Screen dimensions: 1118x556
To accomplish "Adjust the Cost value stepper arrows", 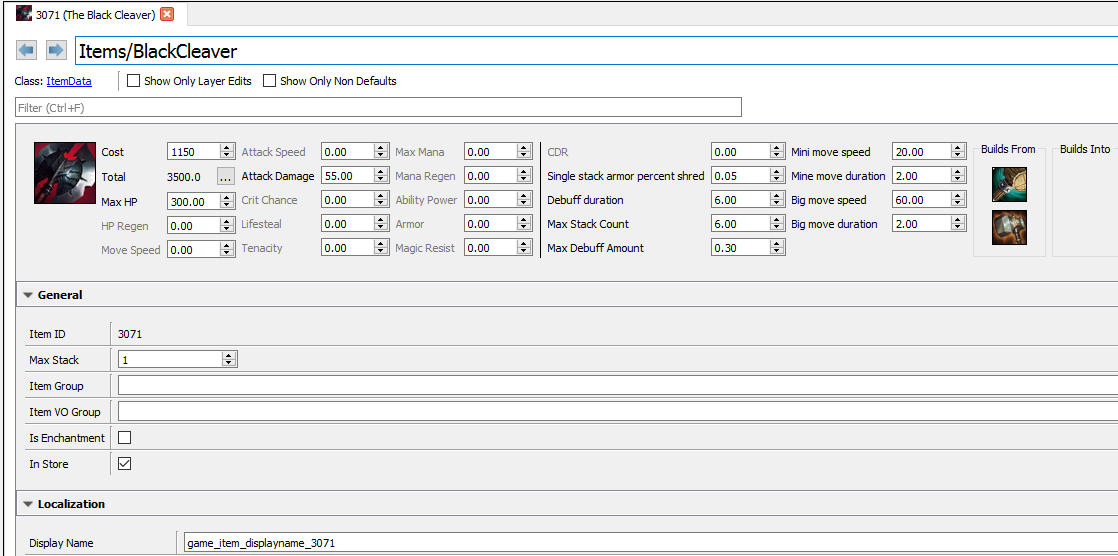I will pyautogui.click(x=227, y=152).
